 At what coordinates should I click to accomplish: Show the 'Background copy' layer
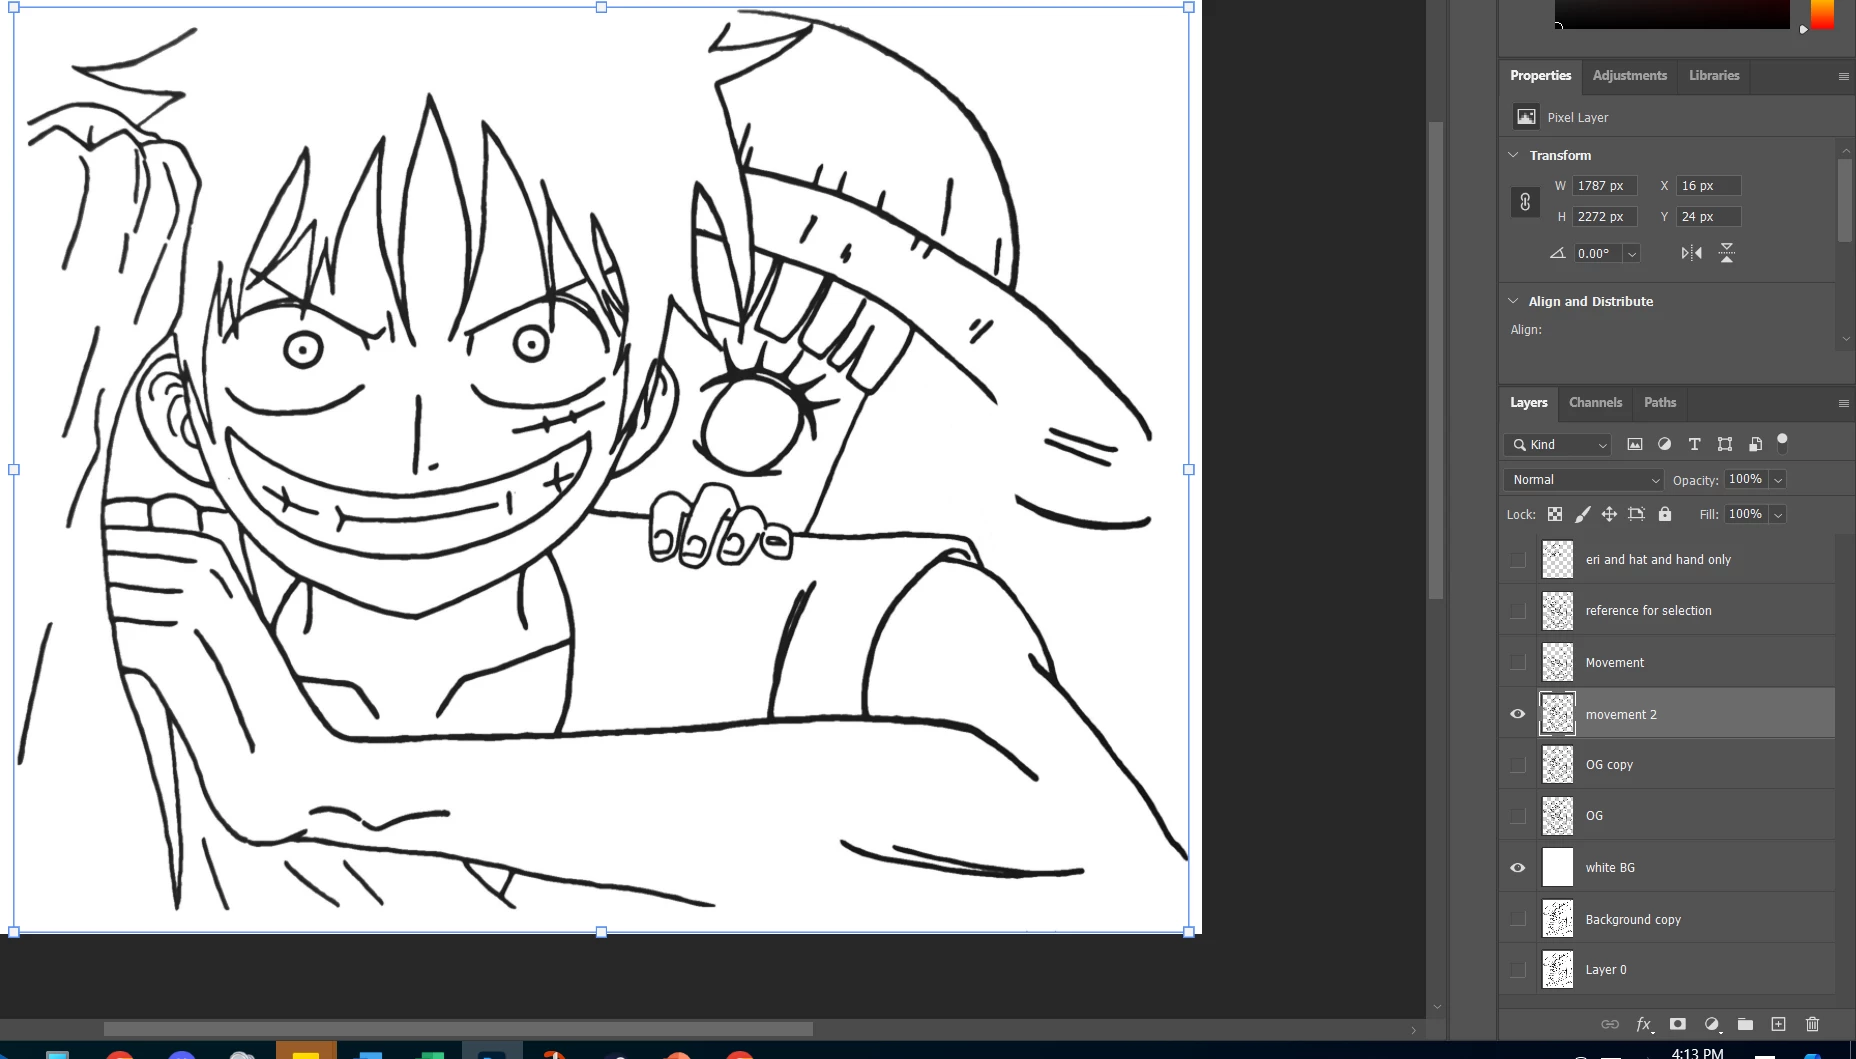click(x=1518, y=919)
